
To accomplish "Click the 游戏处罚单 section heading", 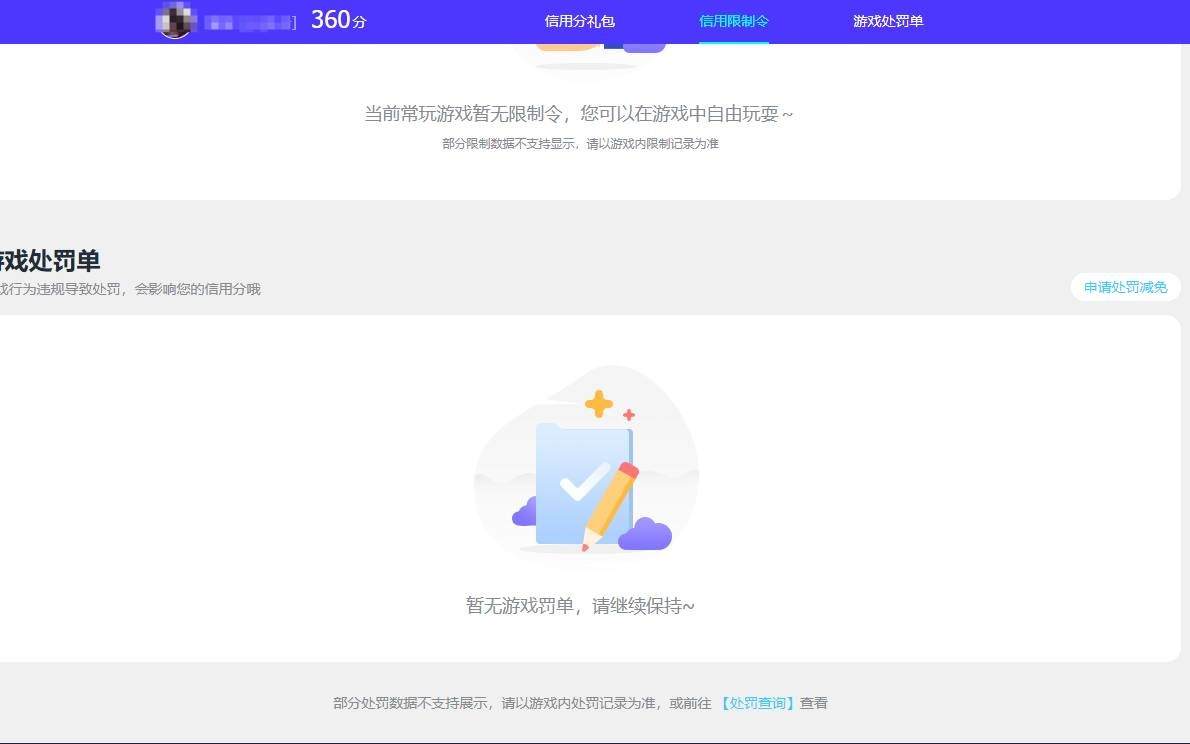I will (49, 260).
